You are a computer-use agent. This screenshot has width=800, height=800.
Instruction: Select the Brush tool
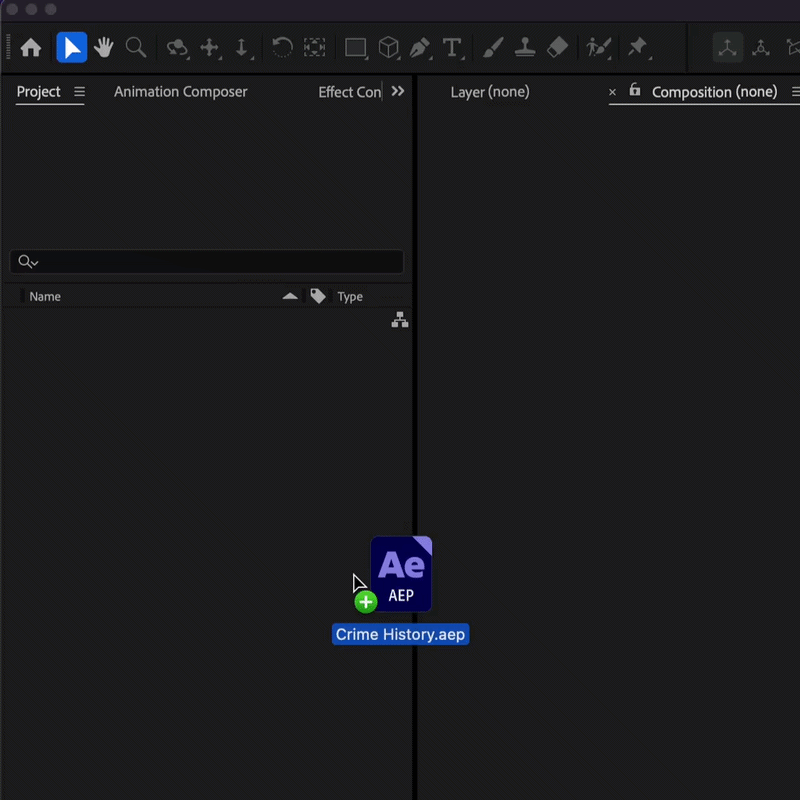(x=493, y=48)
